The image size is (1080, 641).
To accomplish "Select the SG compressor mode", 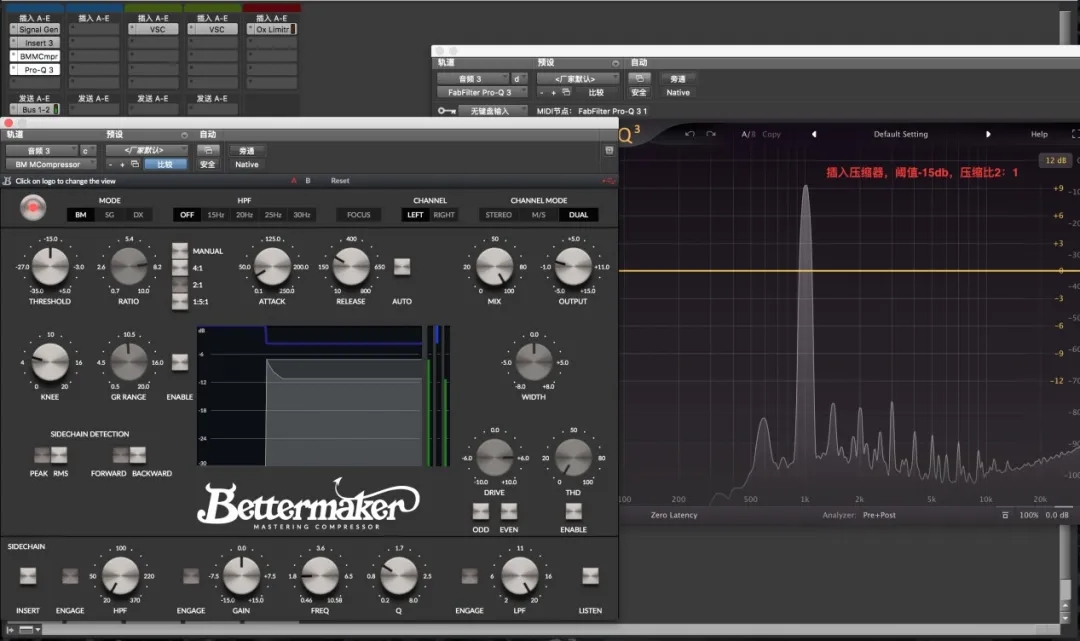I will (x=110, y=215).
